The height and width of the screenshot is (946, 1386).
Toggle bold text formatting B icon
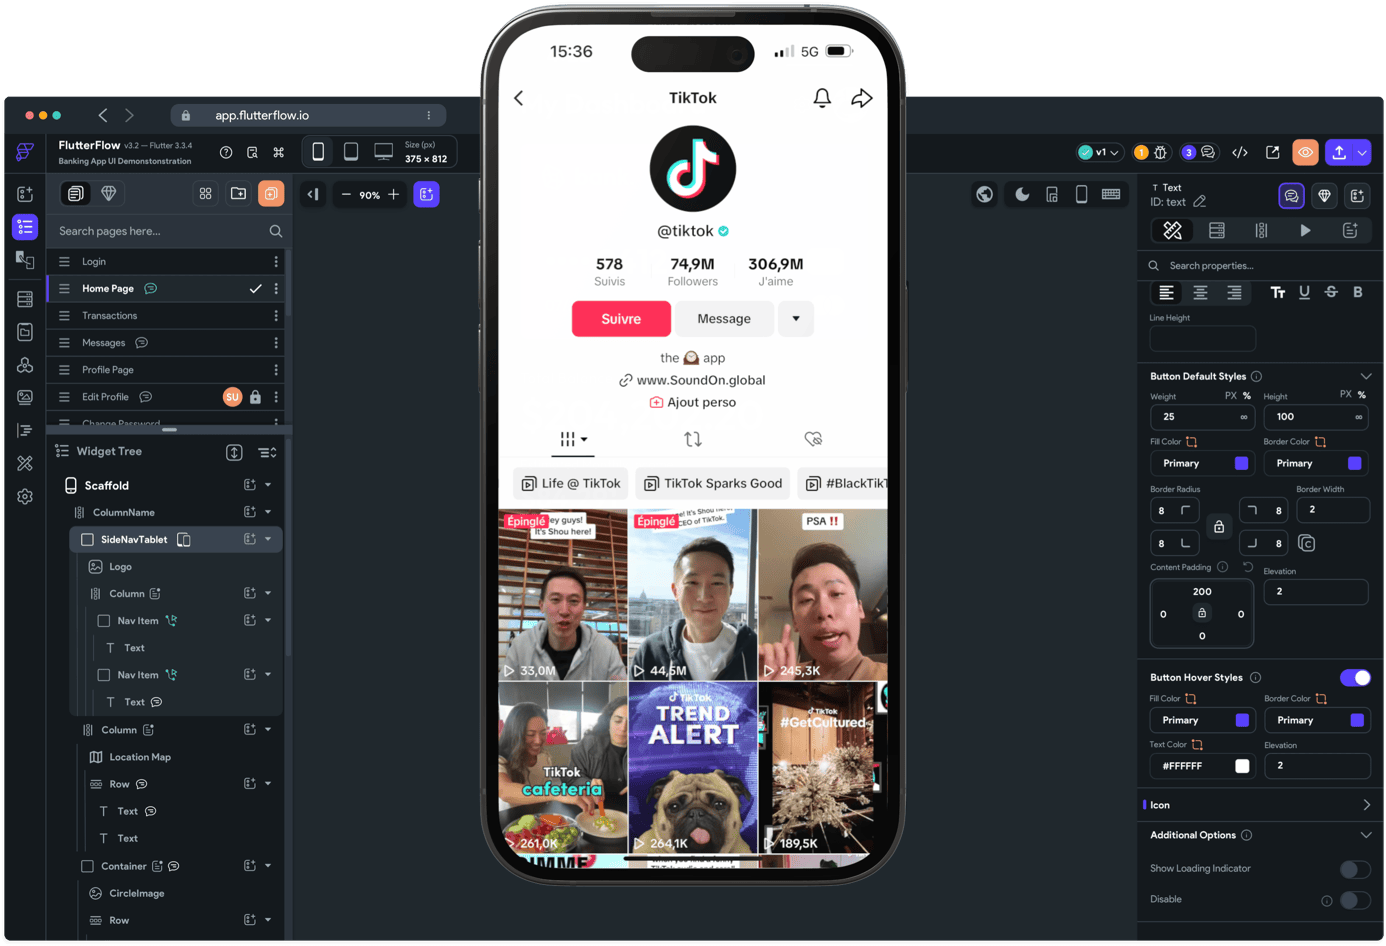[1357, 292]
